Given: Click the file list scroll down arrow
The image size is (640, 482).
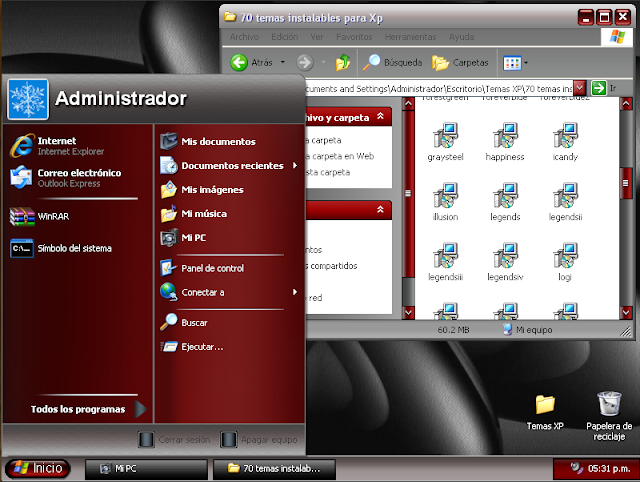Looking at the screenshot, I should pos(626,313).
